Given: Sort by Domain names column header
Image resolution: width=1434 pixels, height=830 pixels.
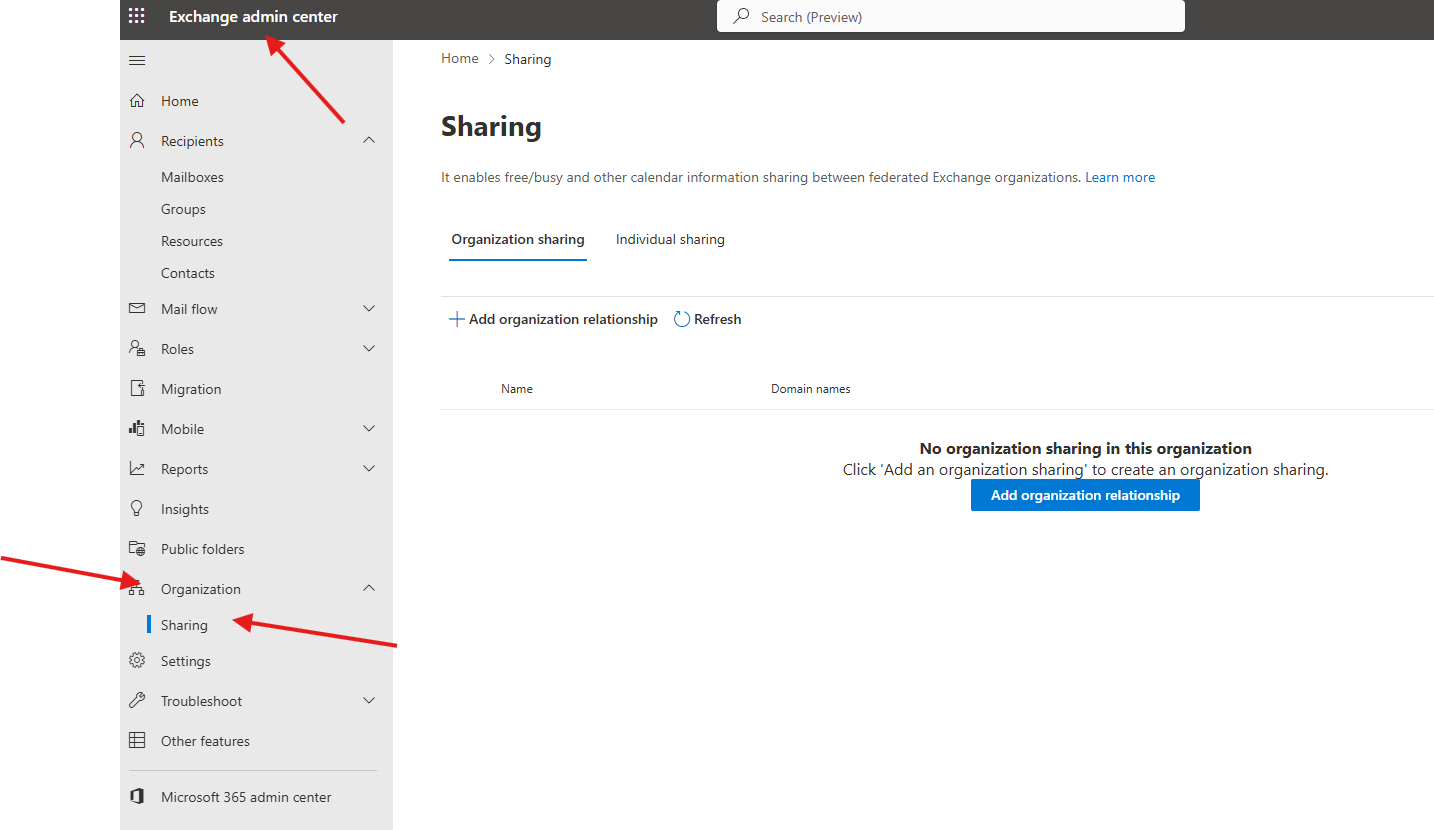Looking at the screenshot, I should (811, 389).
